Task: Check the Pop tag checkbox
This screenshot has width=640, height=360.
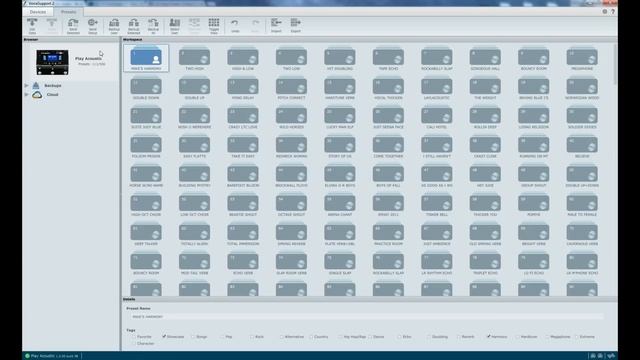Action: coord(222,337)
